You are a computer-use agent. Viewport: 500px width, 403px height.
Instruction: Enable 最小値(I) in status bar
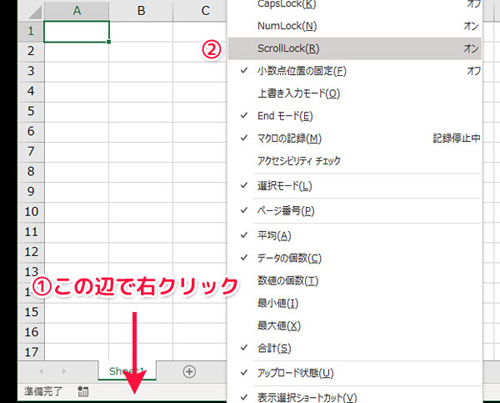click(x=354, y=303)
